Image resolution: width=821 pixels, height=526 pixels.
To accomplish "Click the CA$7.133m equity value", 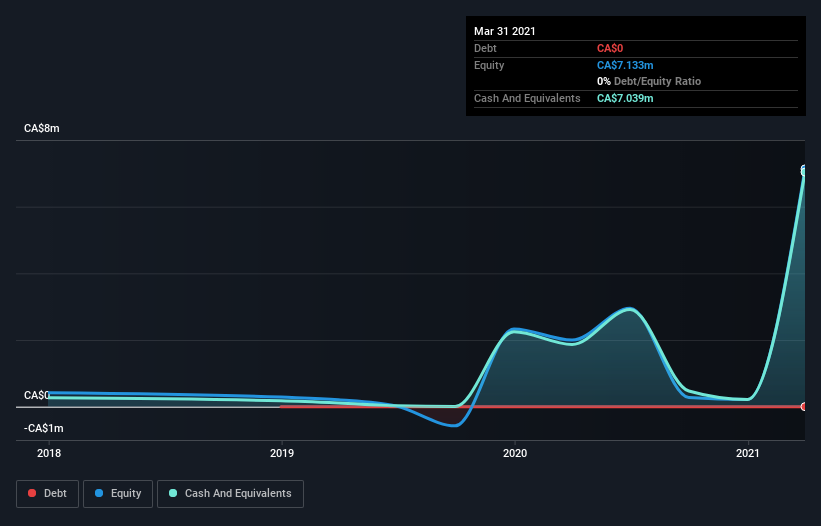I will click(625, 65).
